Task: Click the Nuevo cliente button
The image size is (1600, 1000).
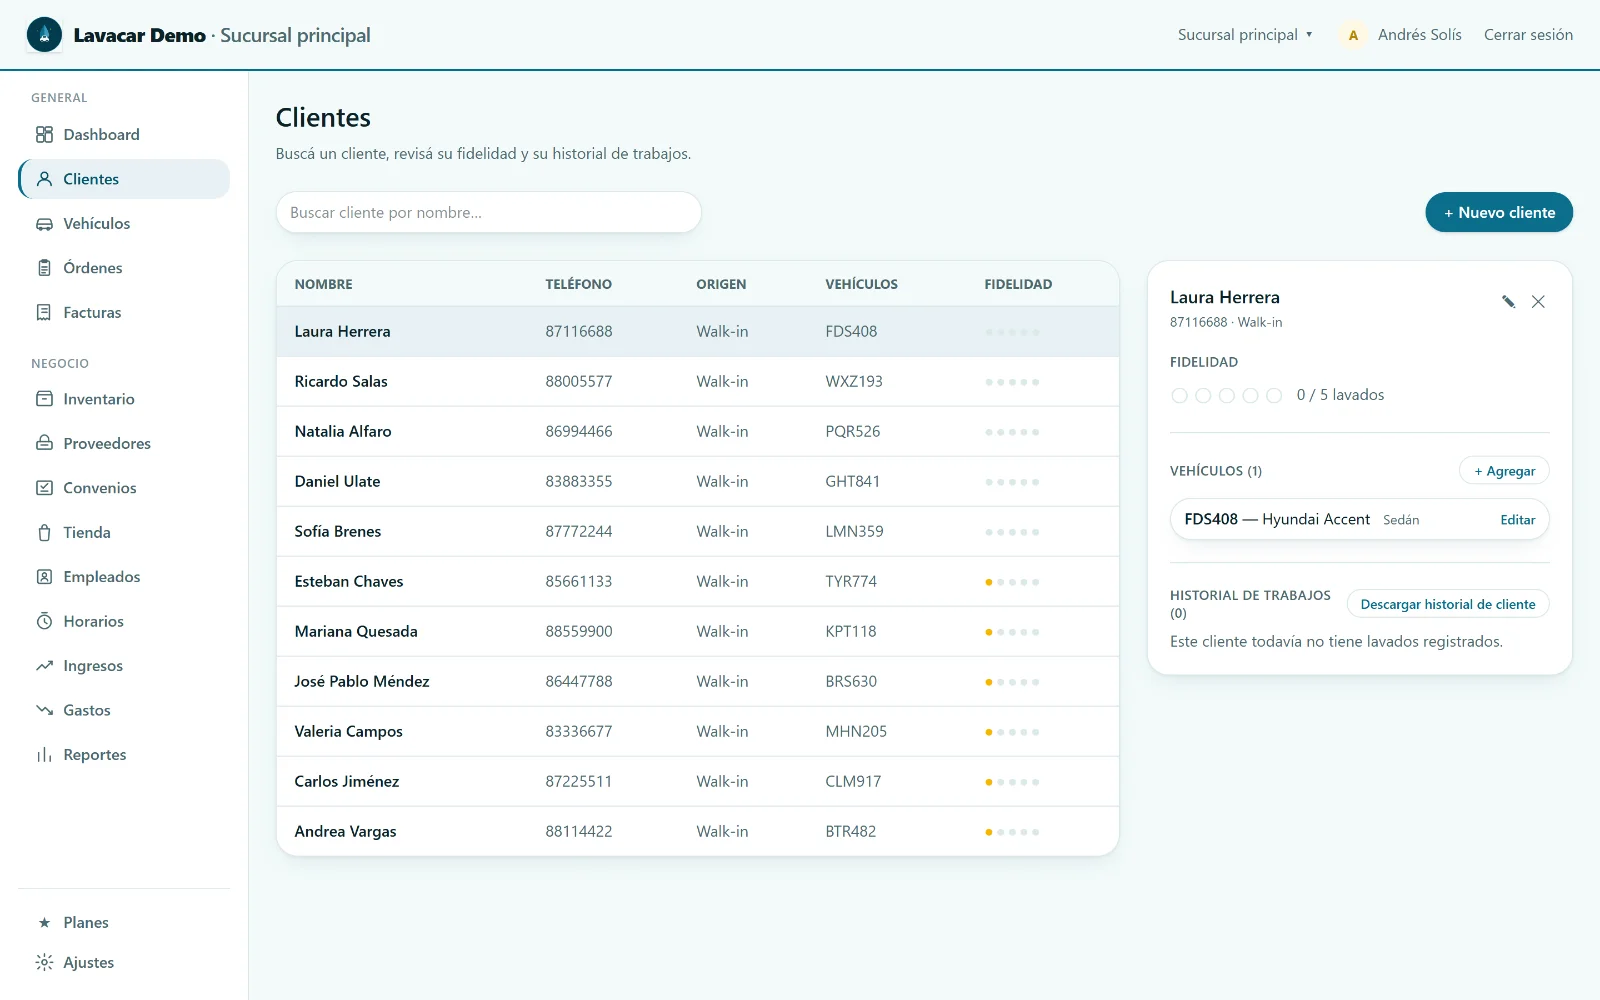Action: pos(1499,212)
